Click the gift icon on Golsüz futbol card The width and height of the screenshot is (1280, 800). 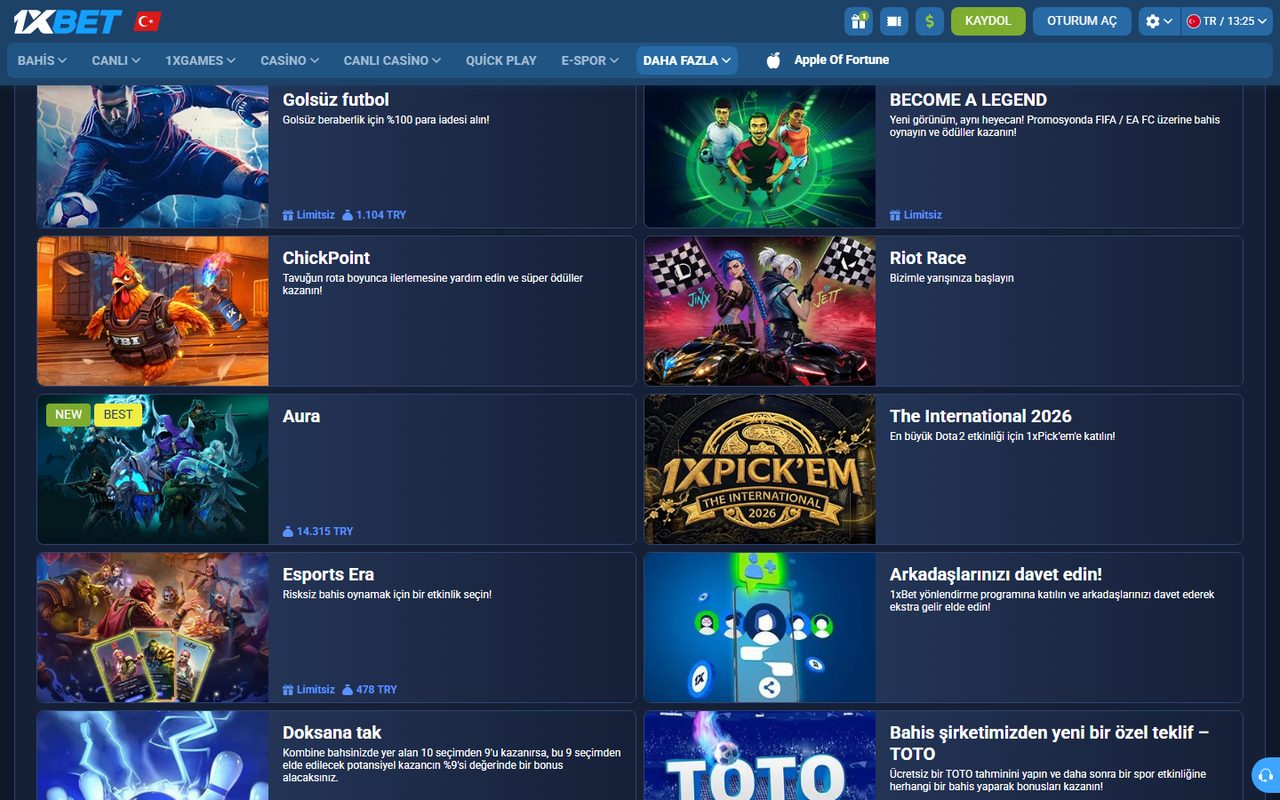(288, 215)
